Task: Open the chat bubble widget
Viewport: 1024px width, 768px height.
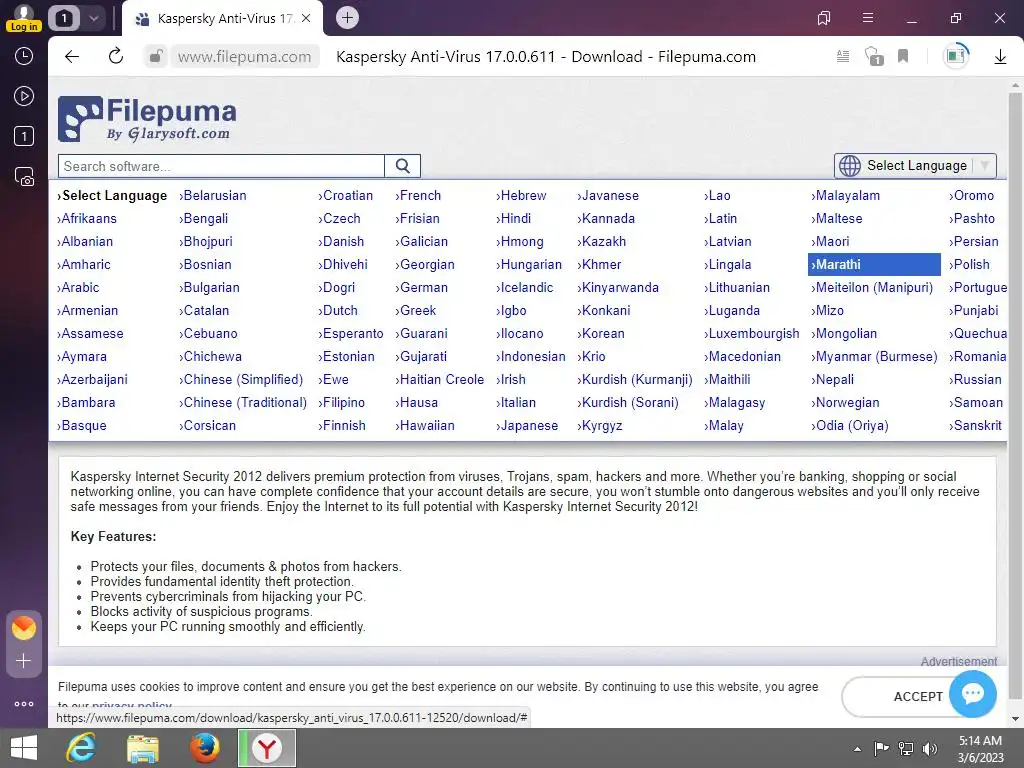Action: [972, 693]
